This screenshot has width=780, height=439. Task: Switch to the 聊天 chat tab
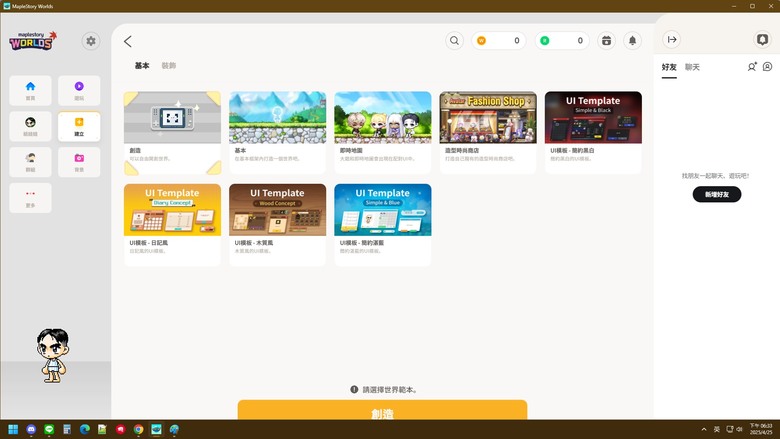point(692,67)
